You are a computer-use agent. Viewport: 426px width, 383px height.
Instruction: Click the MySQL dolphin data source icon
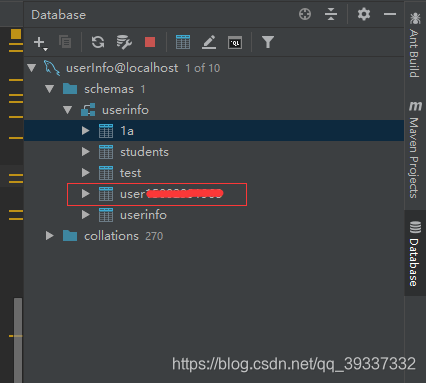tap(52, 68)
